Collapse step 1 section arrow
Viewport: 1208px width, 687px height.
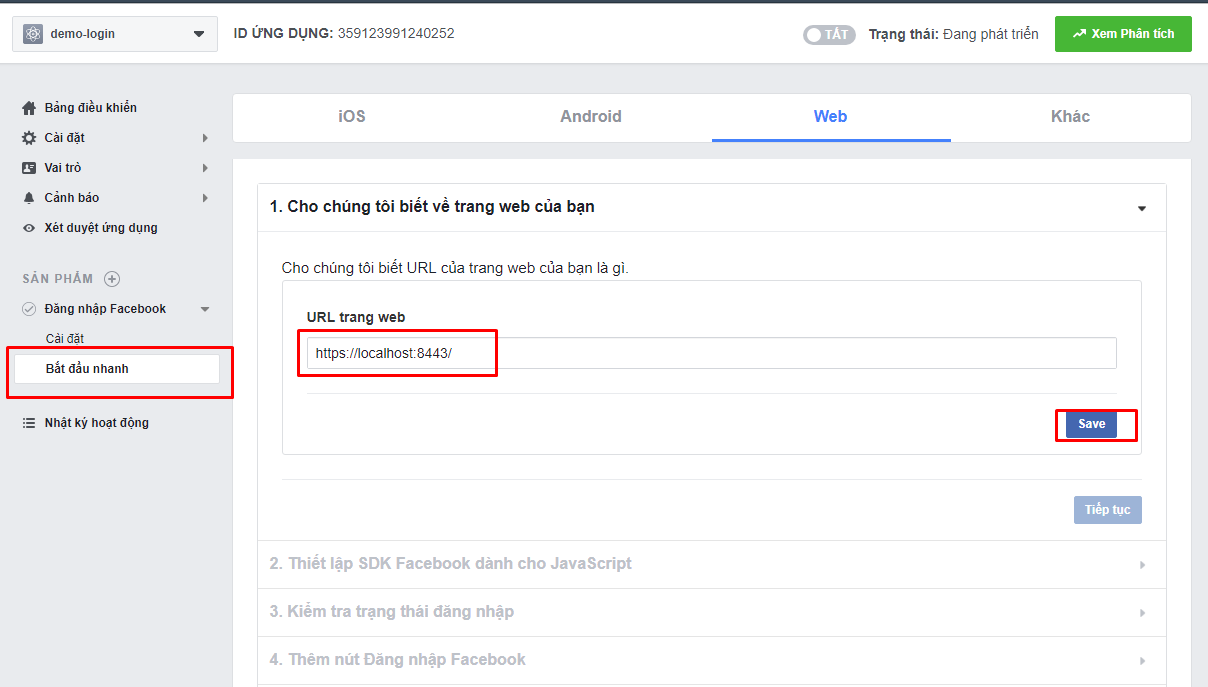click(x=1142, y=209)
